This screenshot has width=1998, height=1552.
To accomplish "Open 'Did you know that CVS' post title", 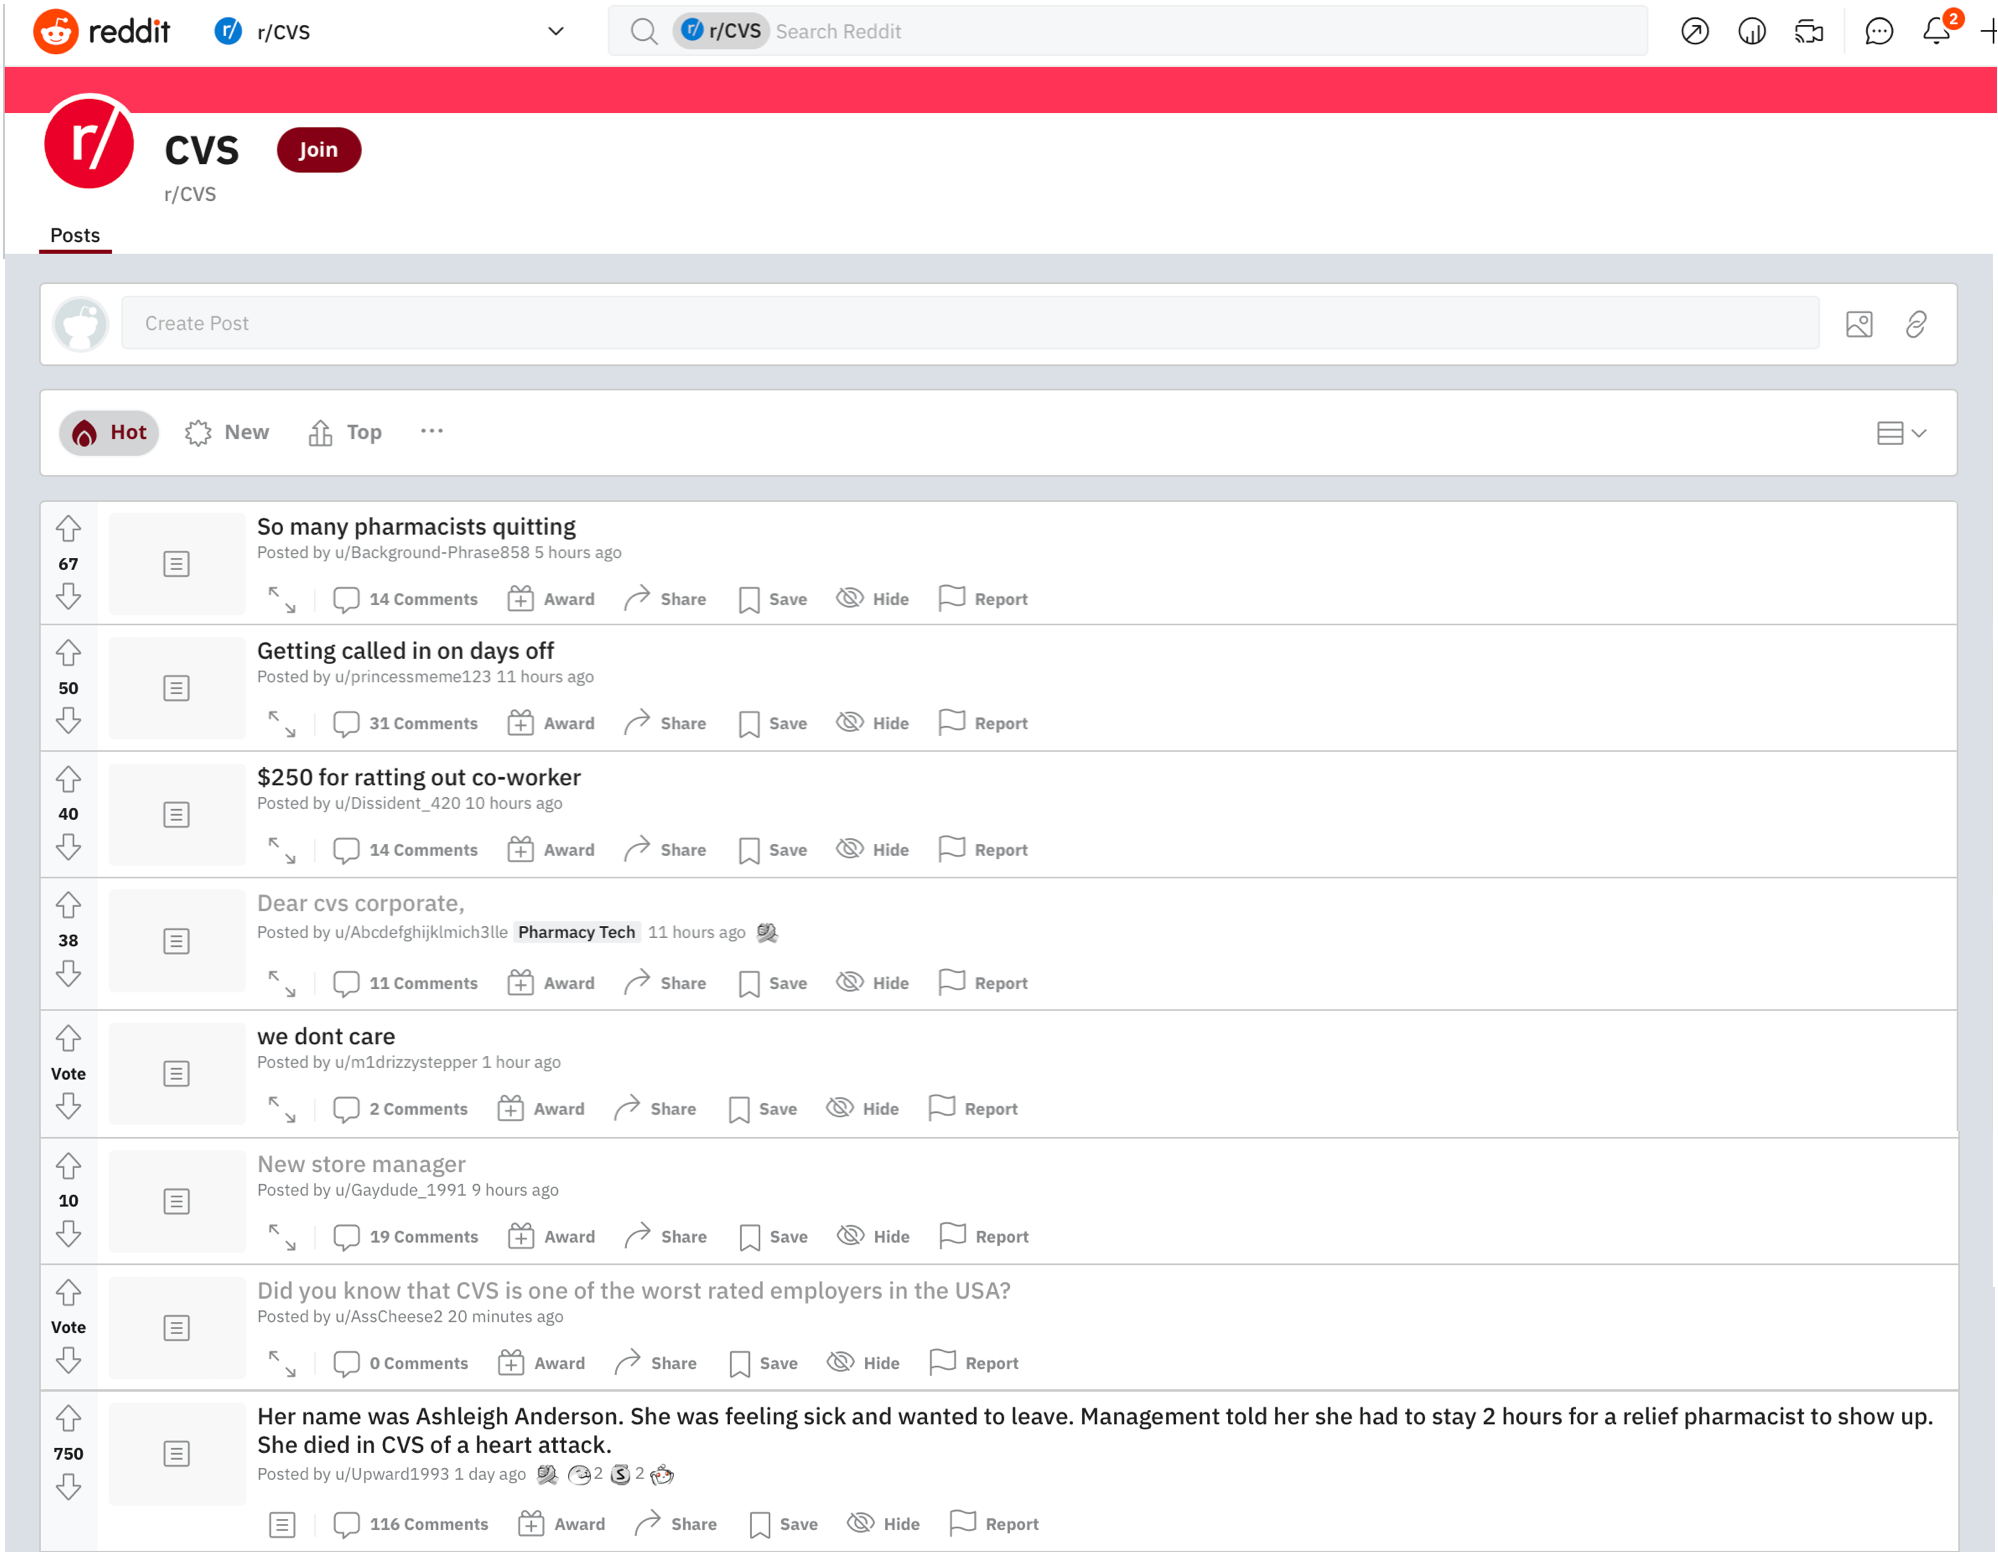I will 634,1291.
